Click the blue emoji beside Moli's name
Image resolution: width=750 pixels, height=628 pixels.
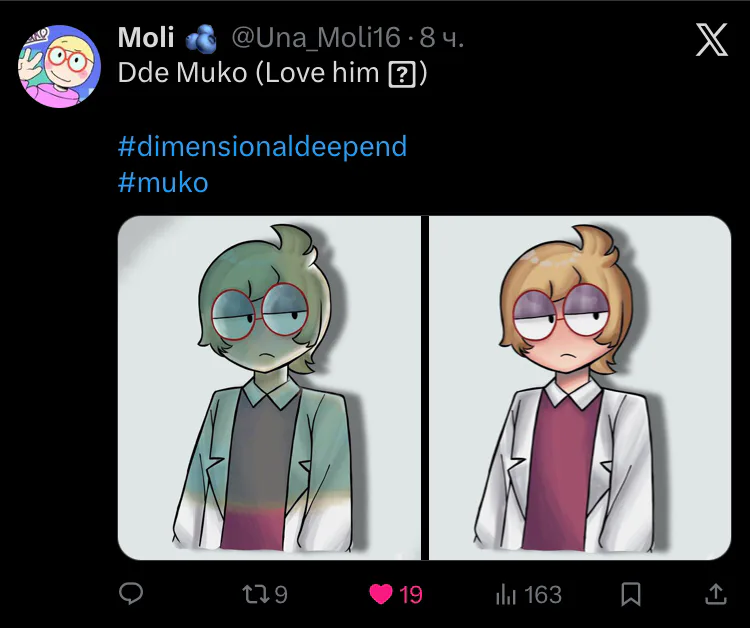[201, 39]
